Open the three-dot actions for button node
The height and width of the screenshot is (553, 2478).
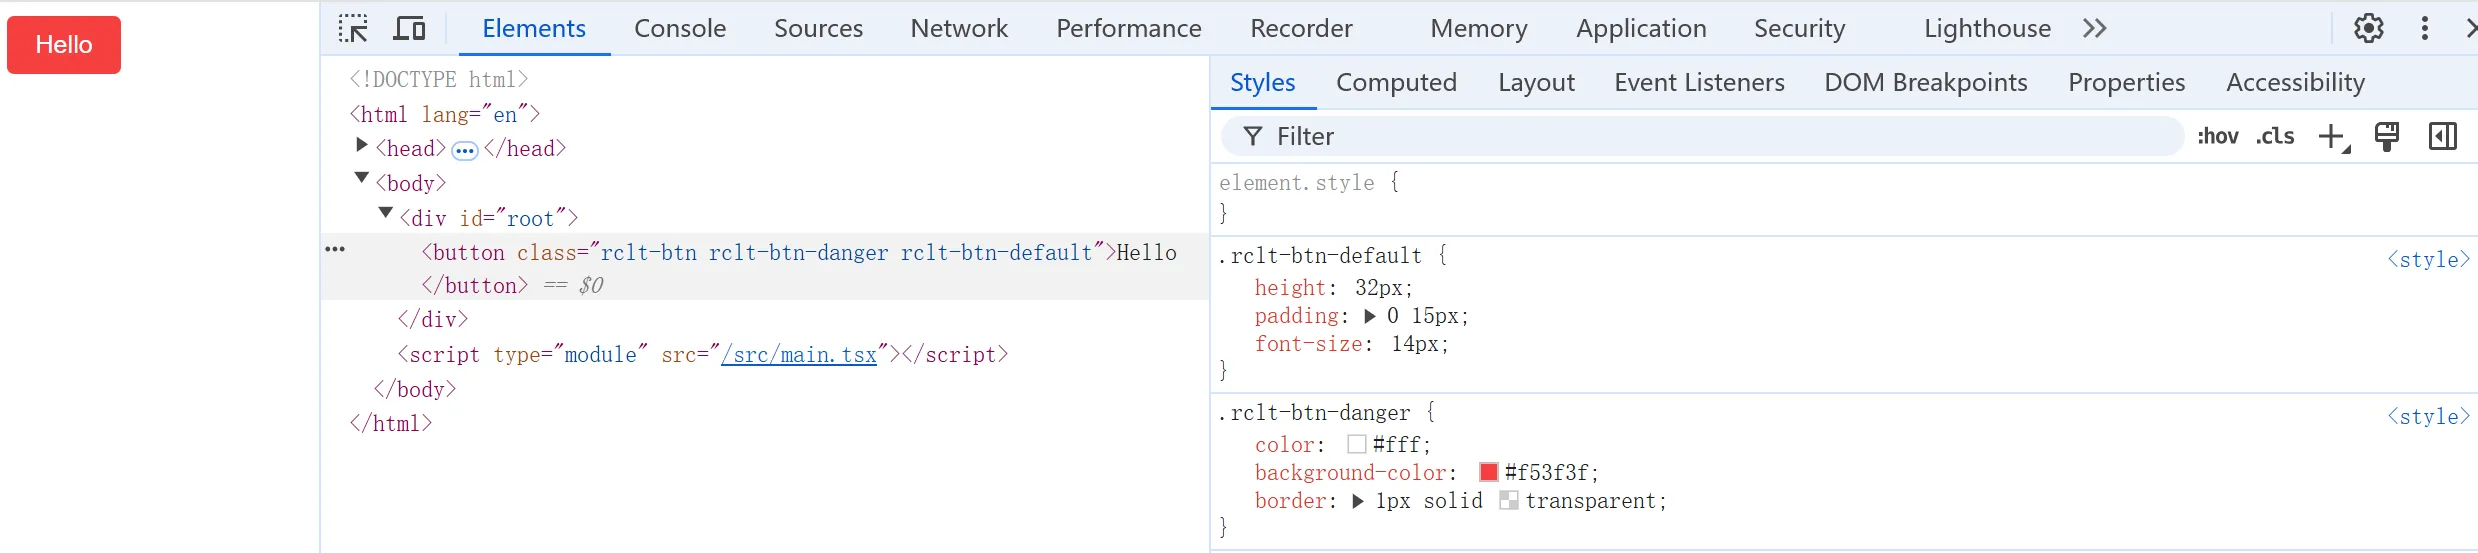(x=335, y=249)
